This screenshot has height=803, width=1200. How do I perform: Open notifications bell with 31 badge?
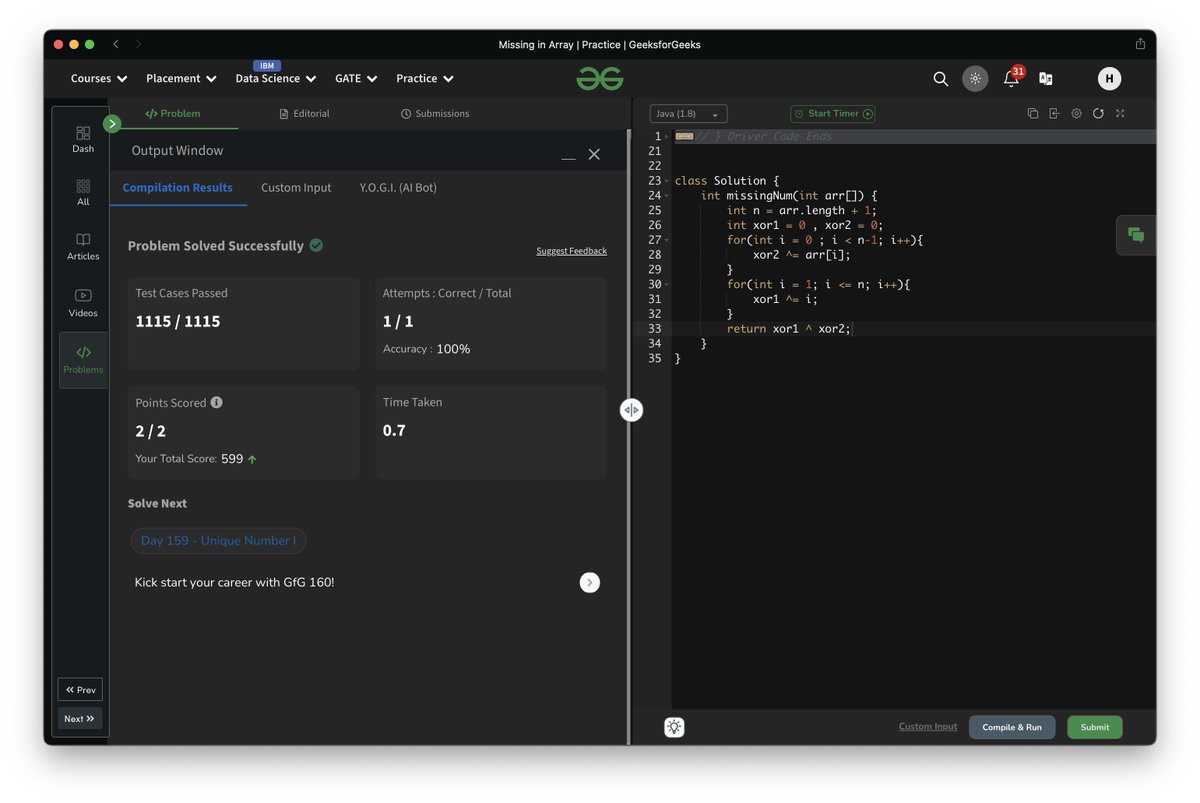(x=1012, y=78)
